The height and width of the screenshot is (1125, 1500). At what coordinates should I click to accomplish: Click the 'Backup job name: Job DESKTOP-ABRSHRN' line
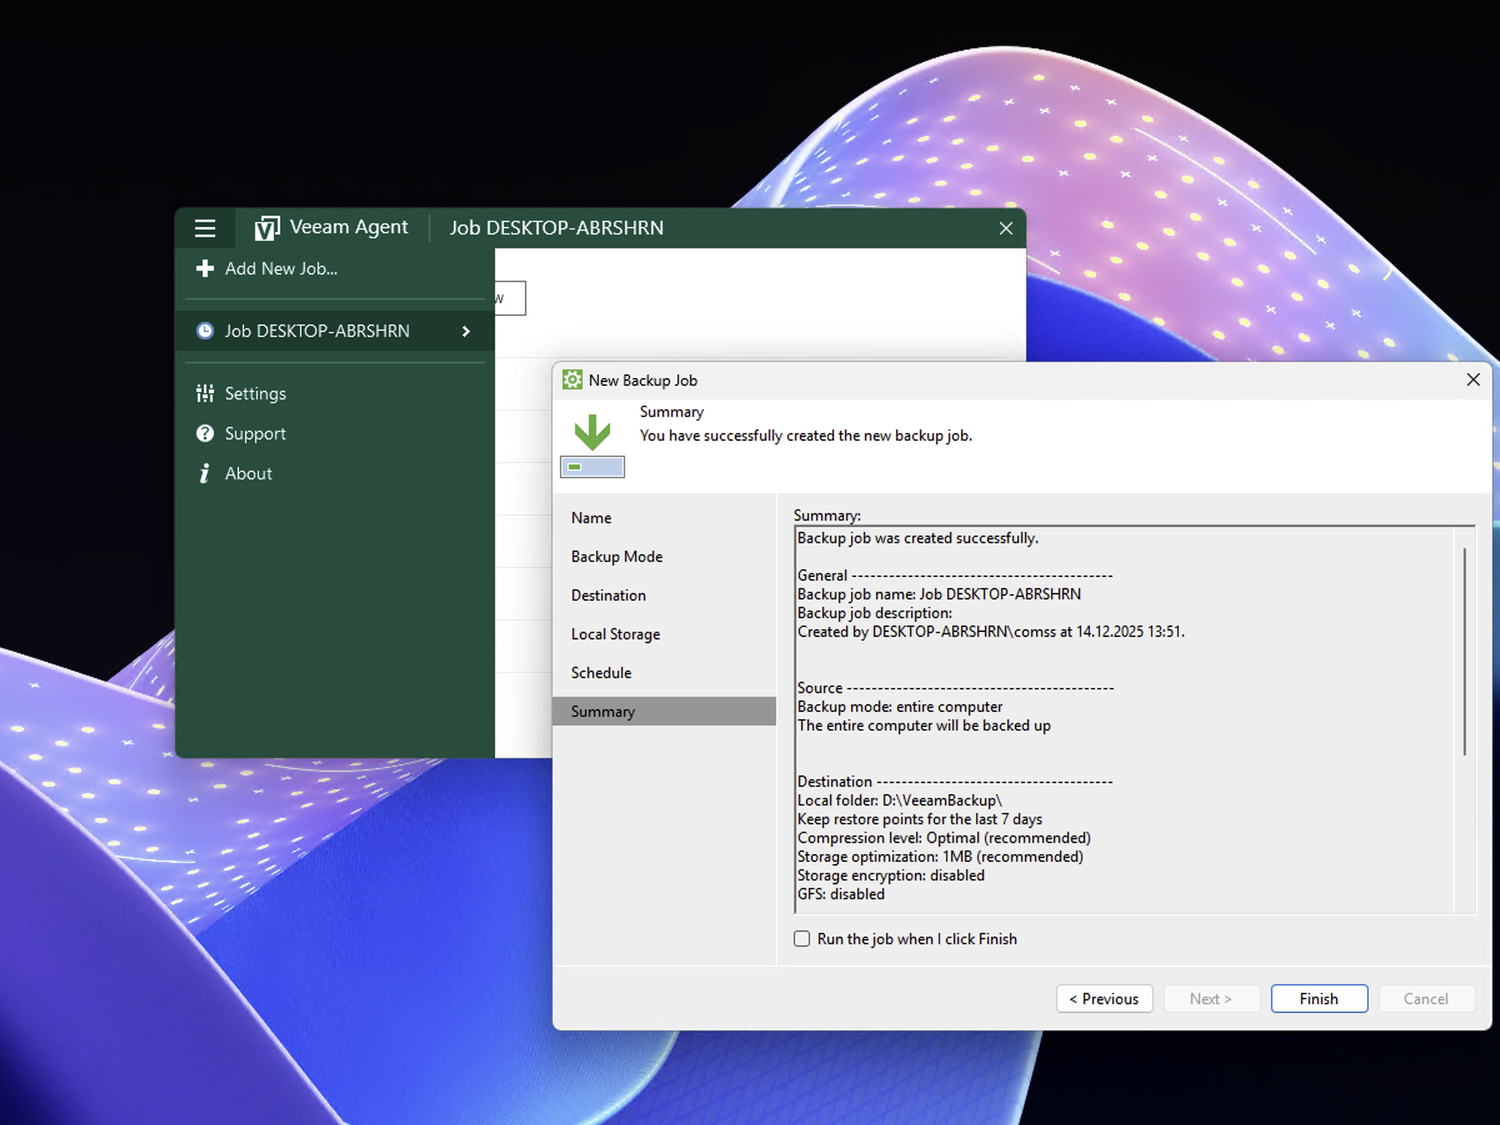tap(939, 594)
